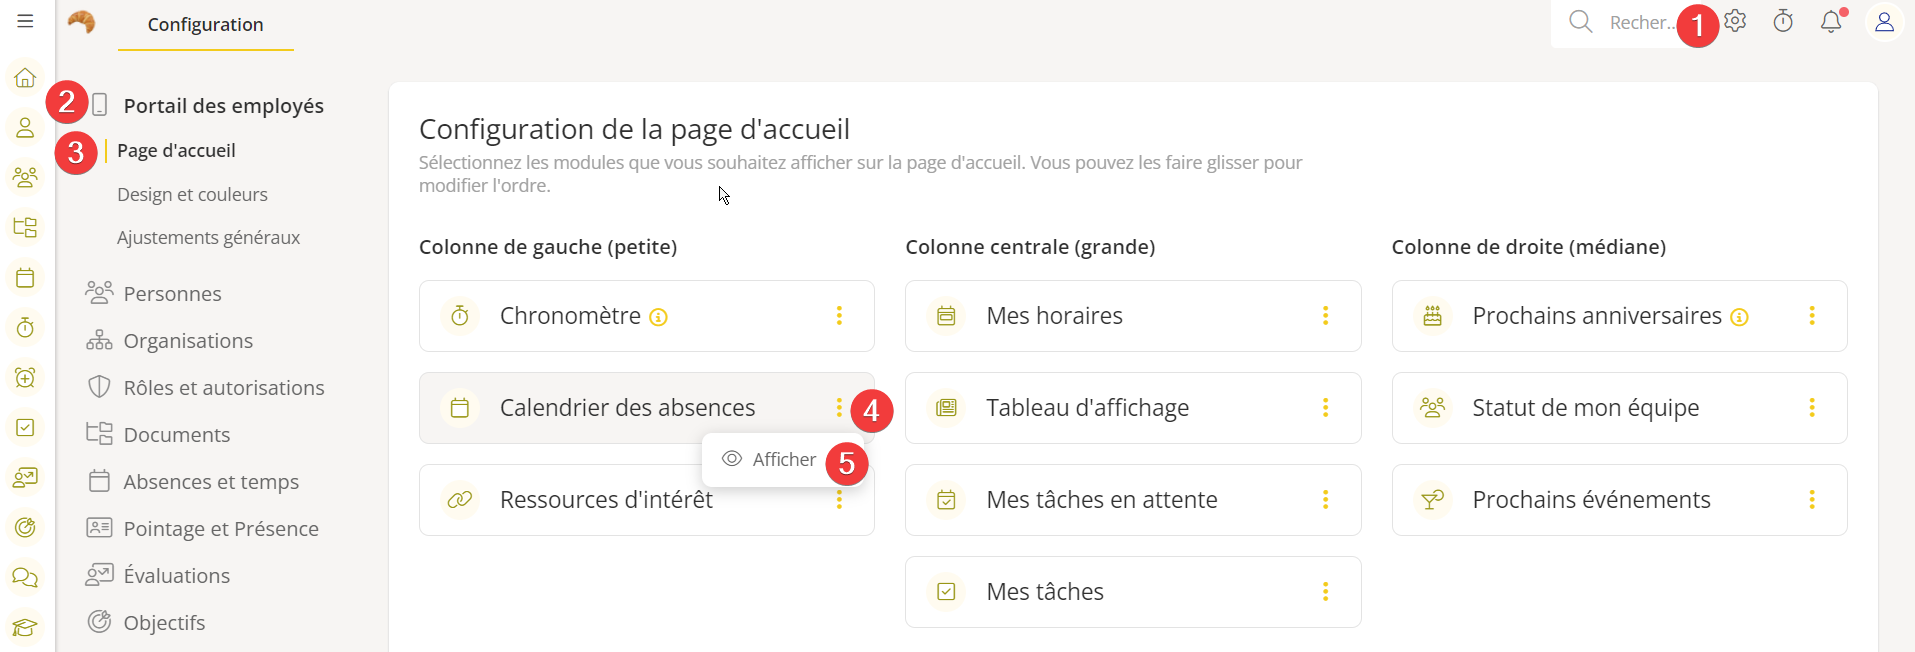This screenshot has width=1915, height=652.
Task: Open the settings gear icon
Action: pyautogui.click(x=1735, y=21)
